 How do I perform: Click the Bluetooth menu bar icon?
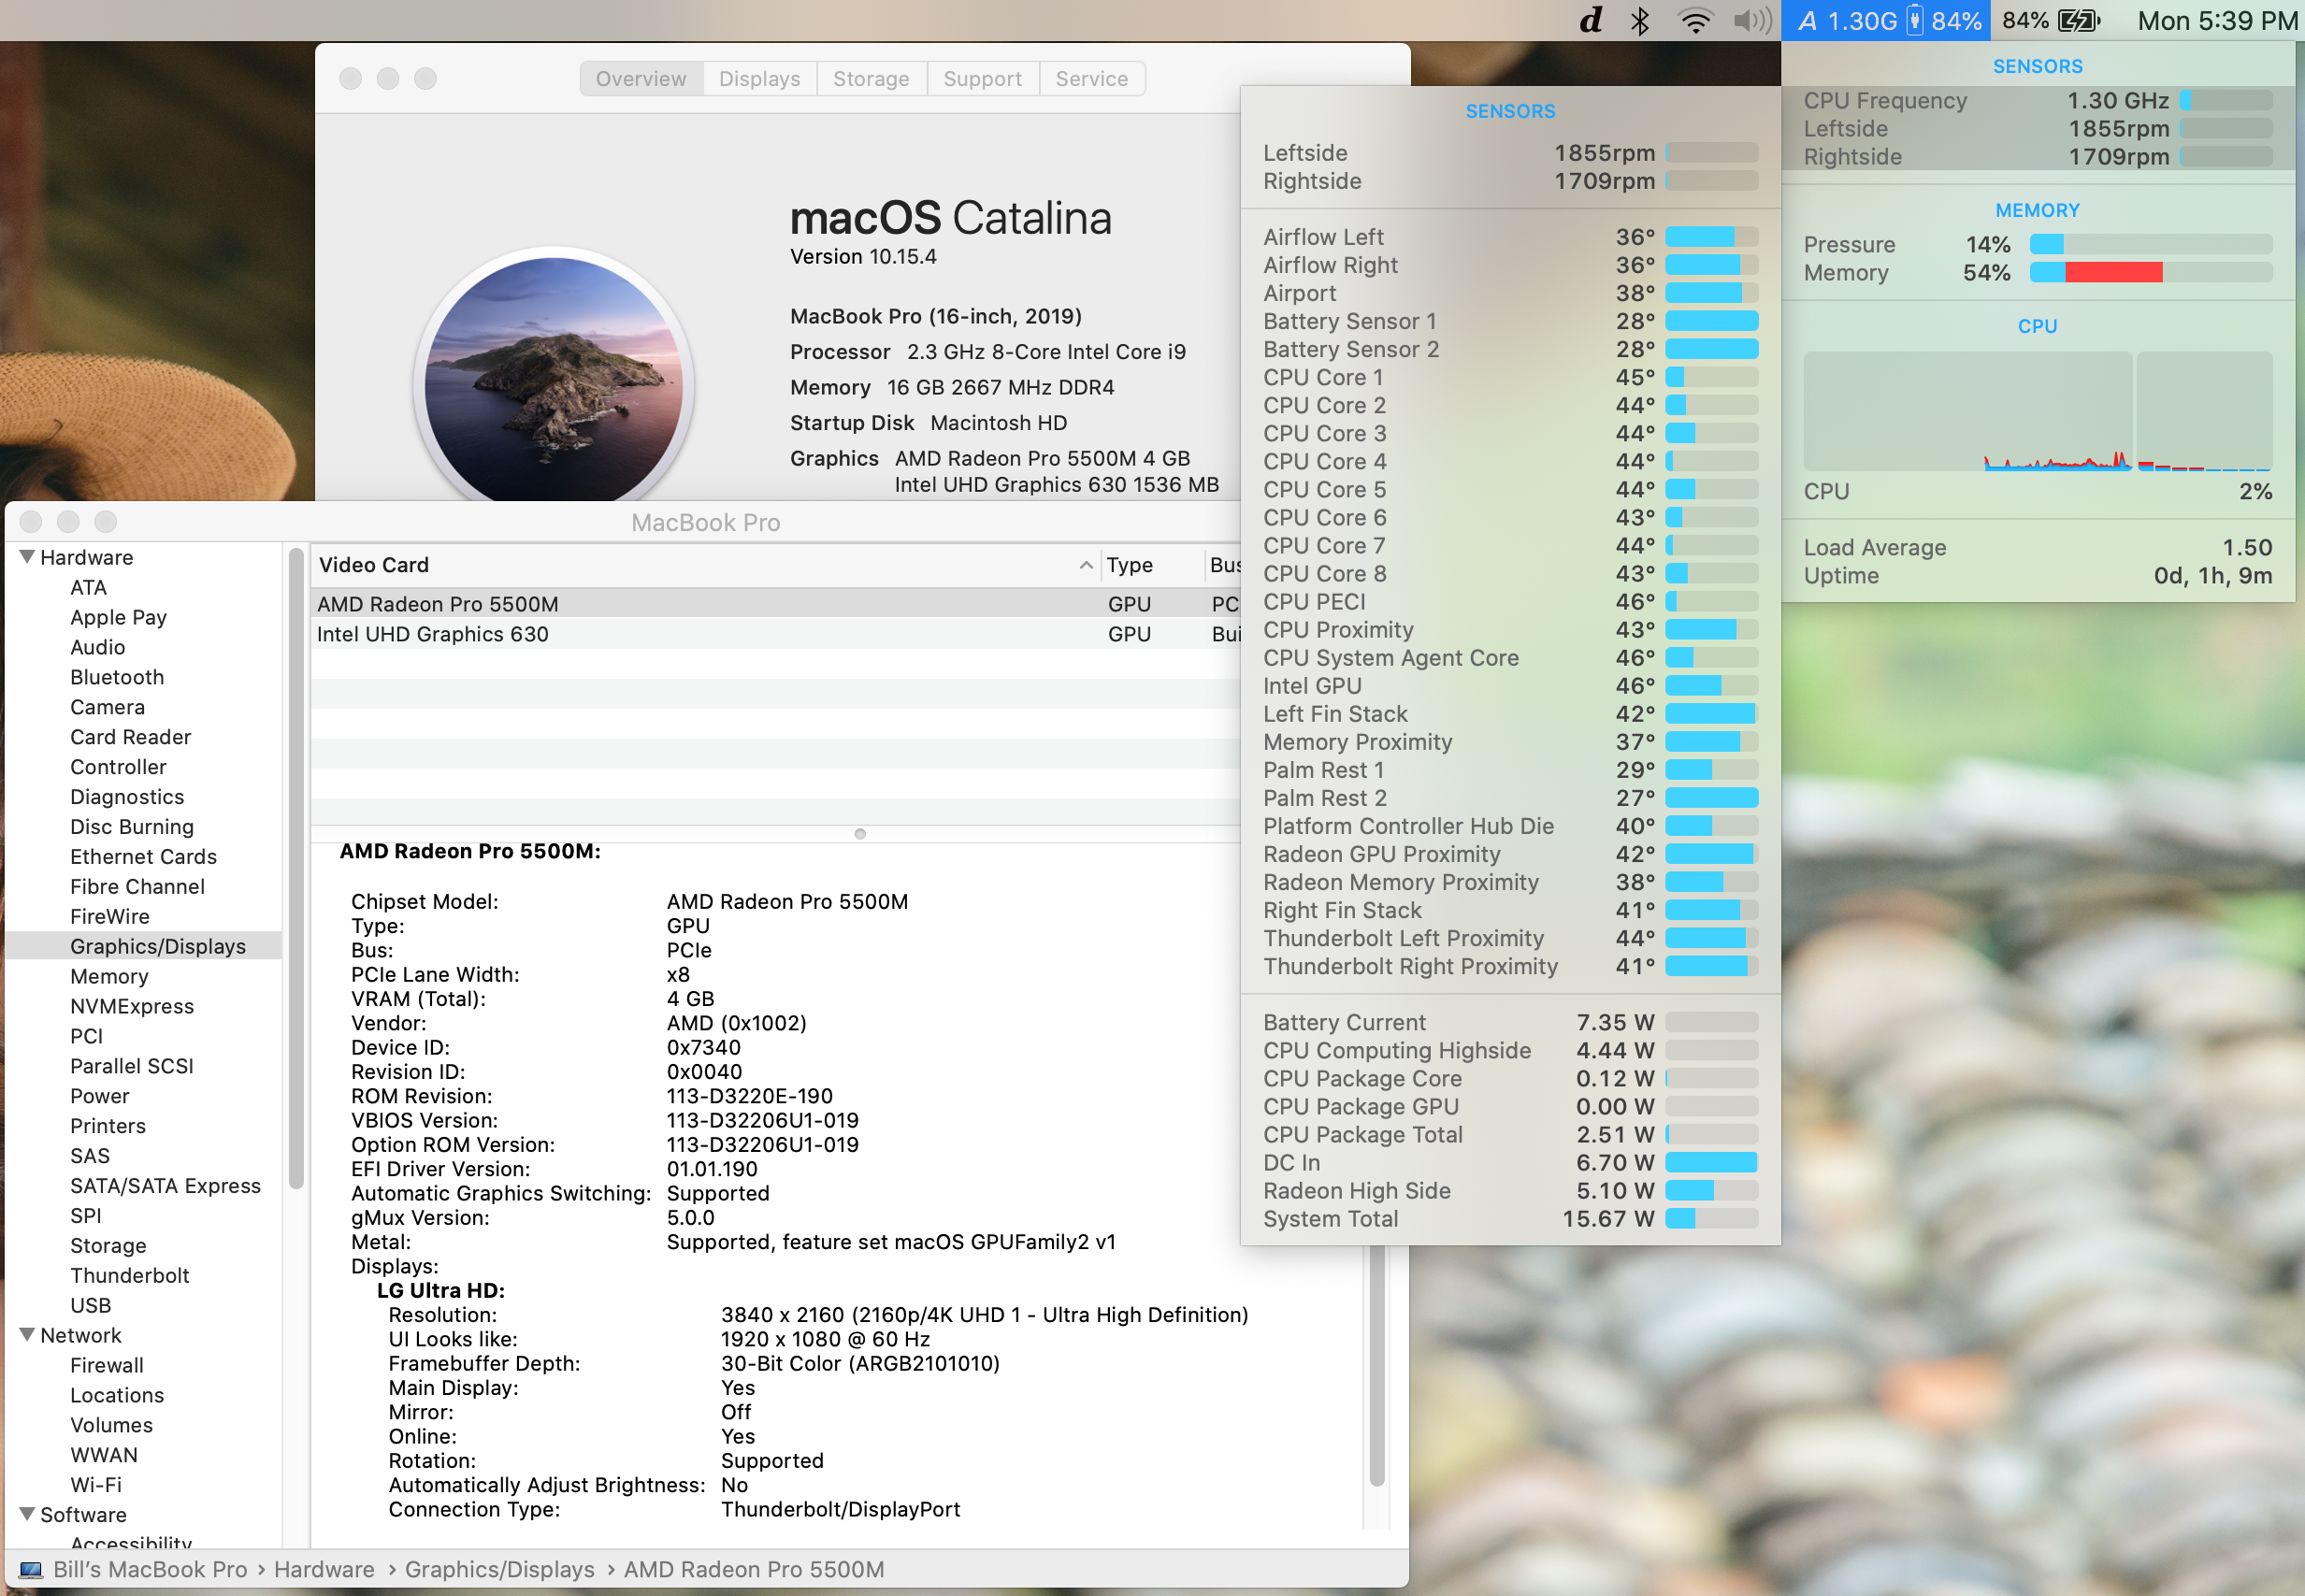1639,21
